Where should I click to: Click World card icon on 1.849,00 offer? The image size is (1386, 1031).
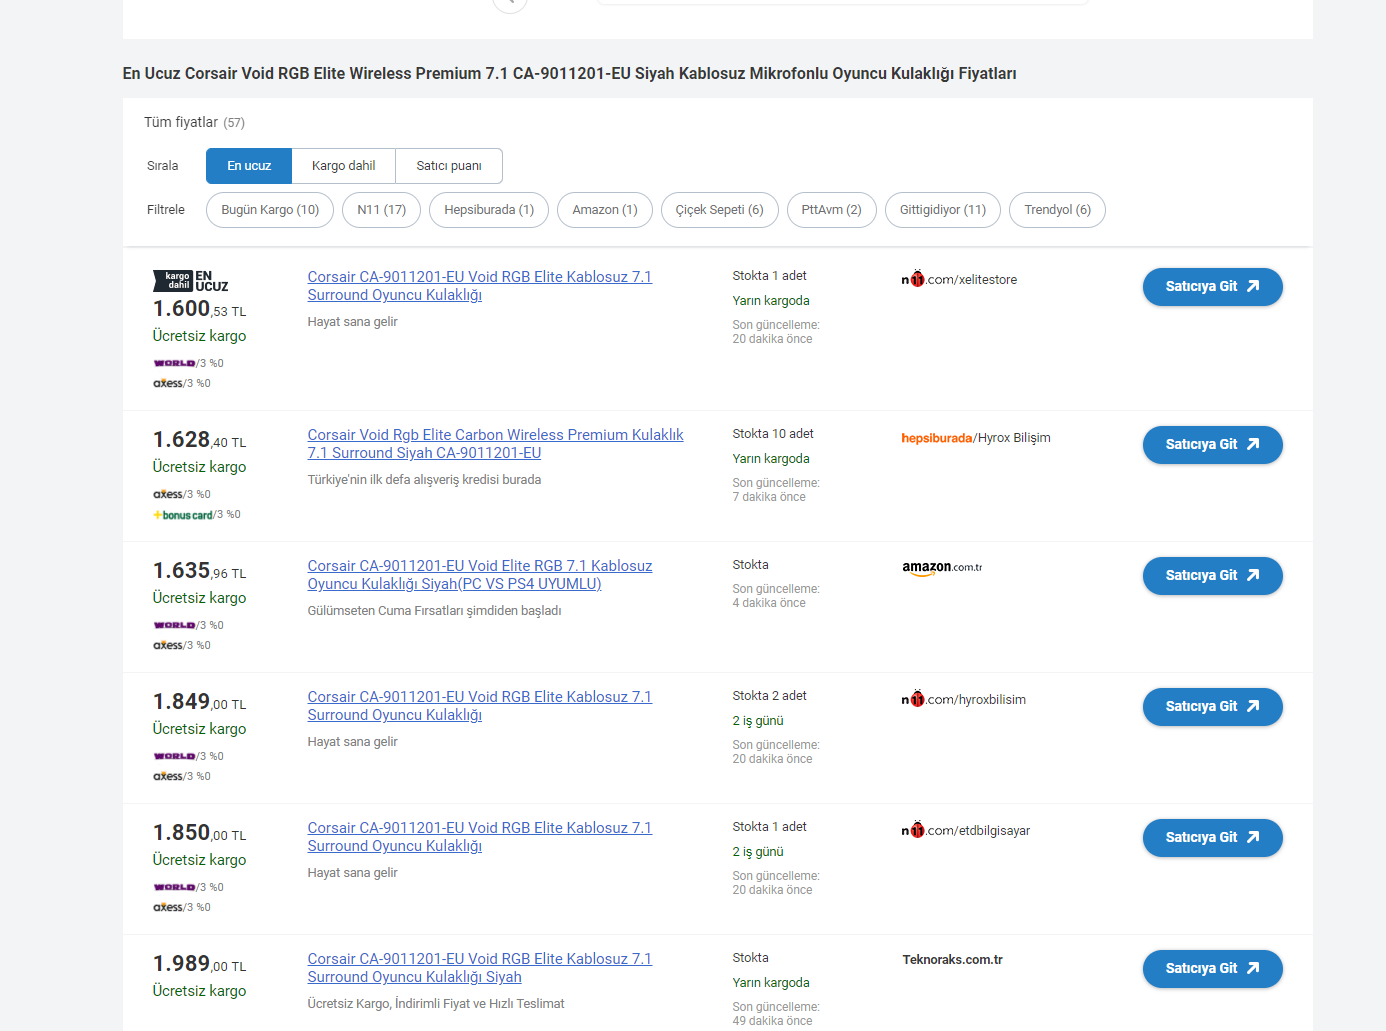click(174, 757)
